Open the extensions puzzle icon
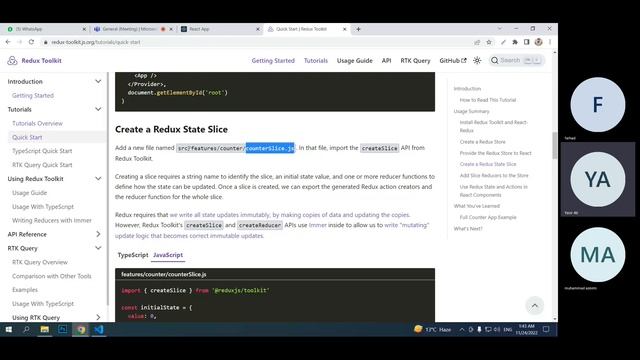Screen dimensions: 640x360 [x=515, y=42]
